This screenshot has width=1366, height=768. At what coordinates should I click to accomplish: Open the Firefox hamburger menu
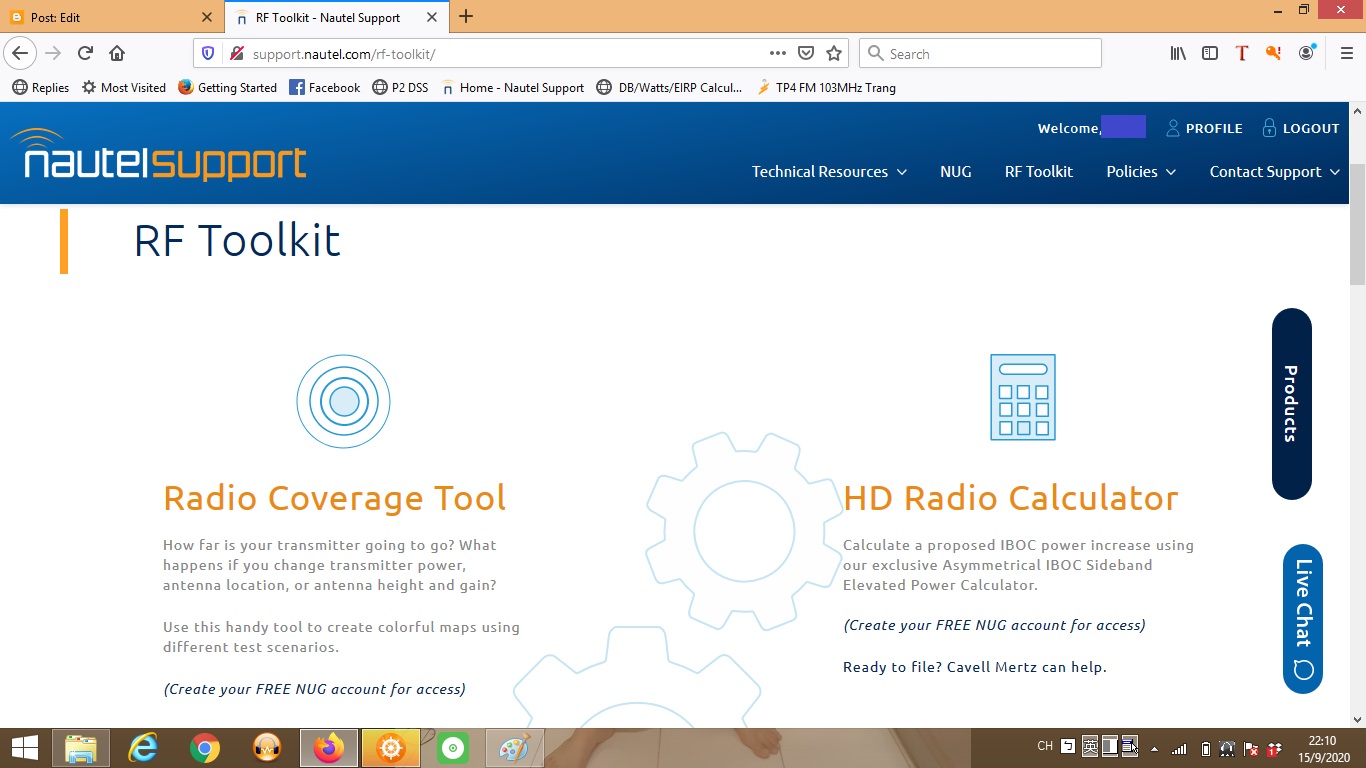pos(1345,53)
